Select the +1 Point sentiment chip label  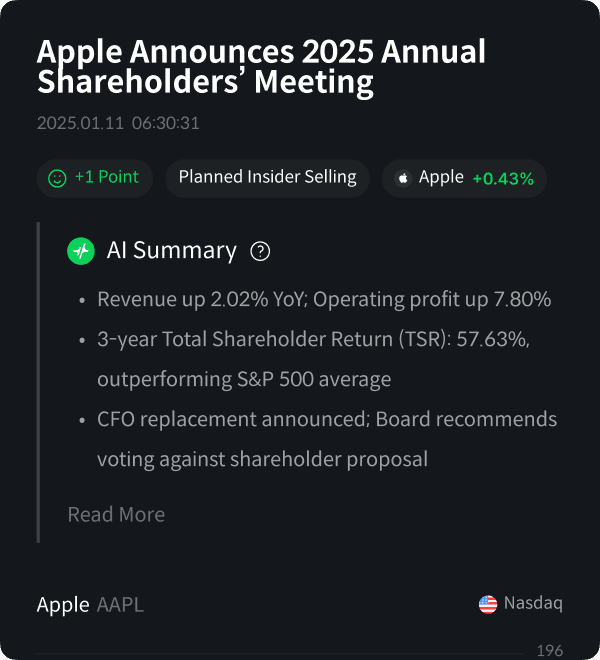(106, 177)
